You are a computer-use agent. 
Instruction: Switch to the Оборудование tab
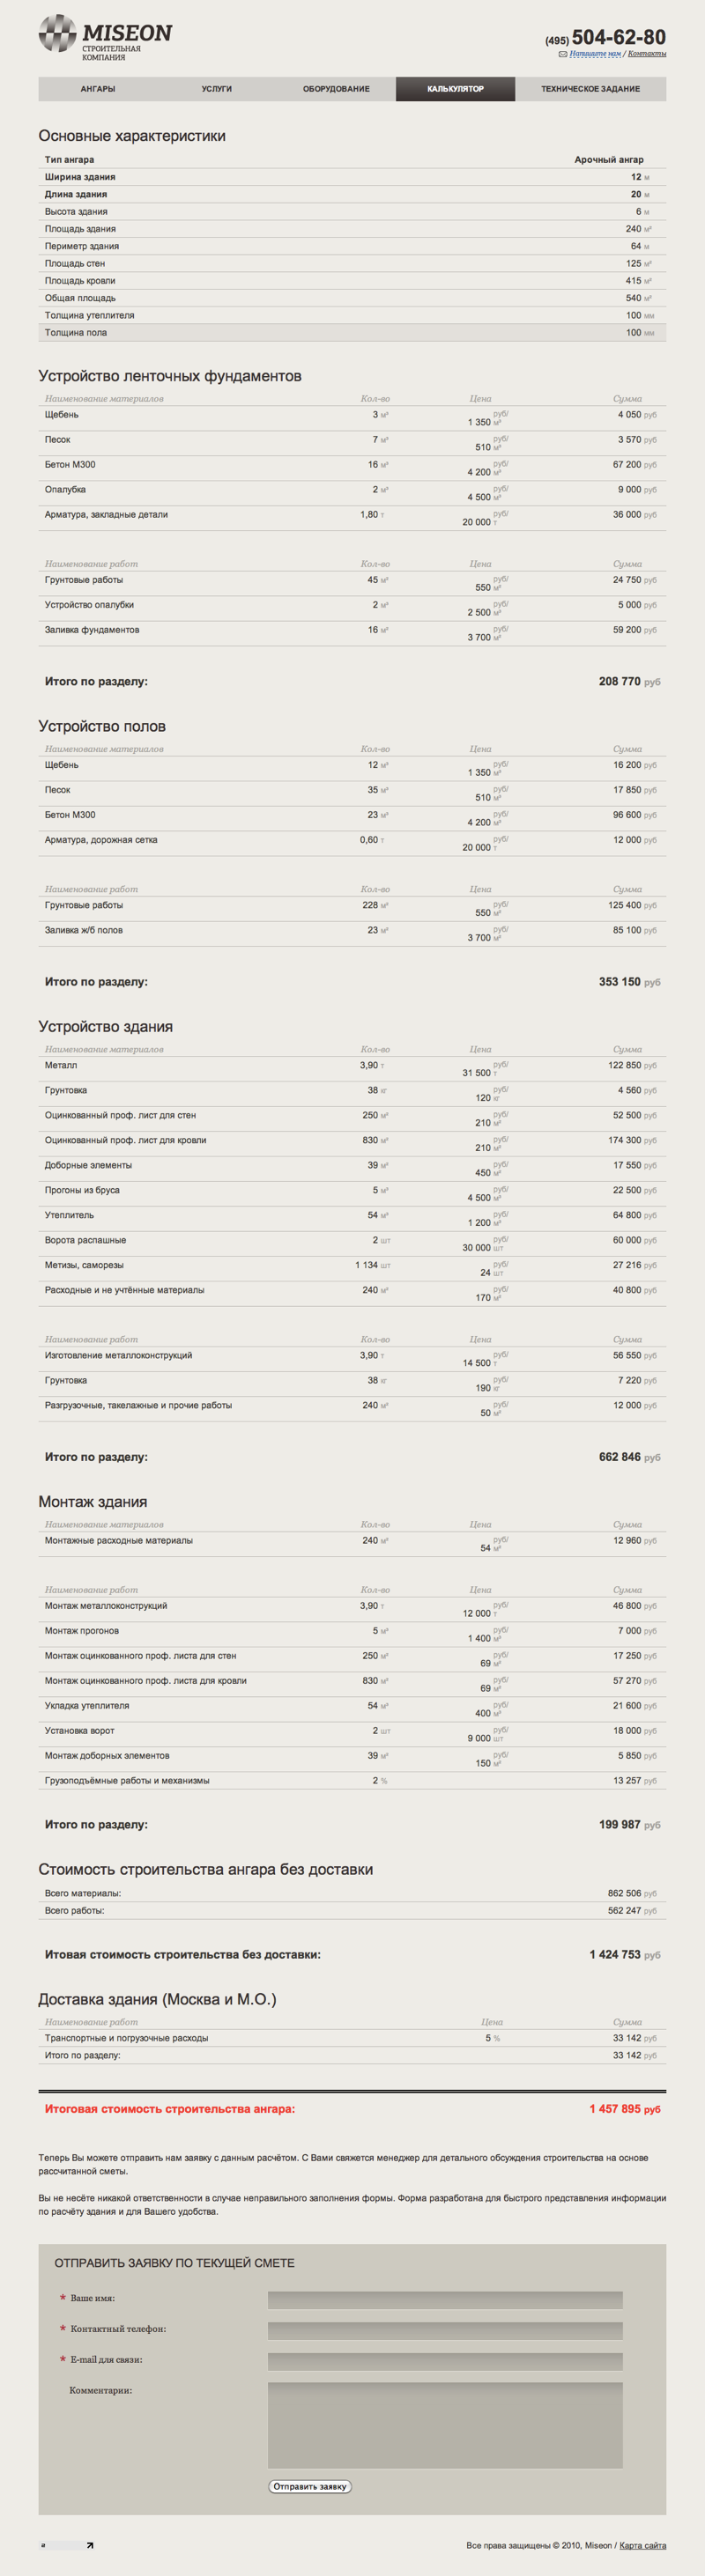(x=336, y=89)
